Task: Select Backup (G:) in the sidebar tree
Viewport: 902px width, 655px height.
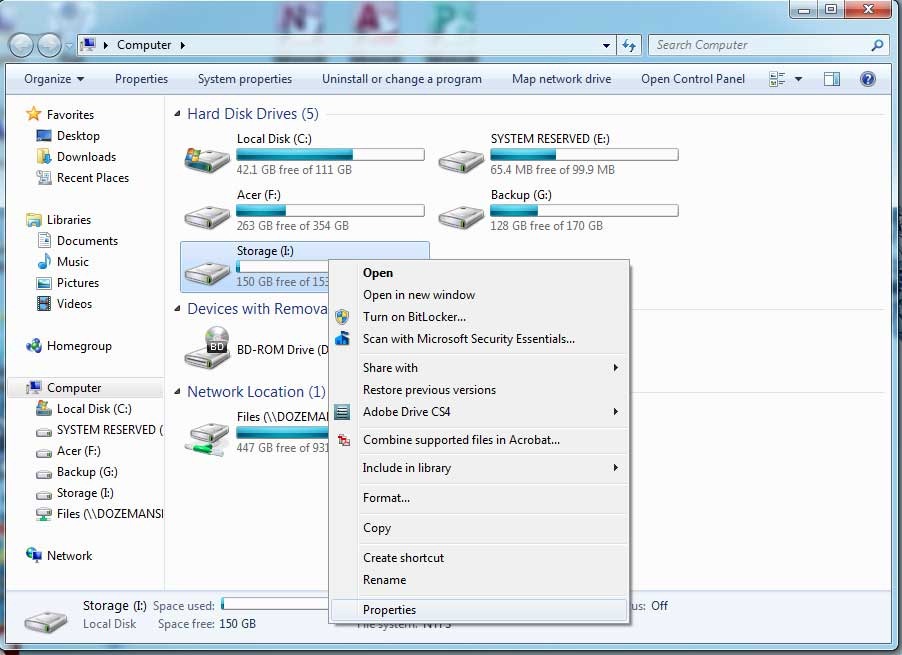Action: [x=87, y=472]
